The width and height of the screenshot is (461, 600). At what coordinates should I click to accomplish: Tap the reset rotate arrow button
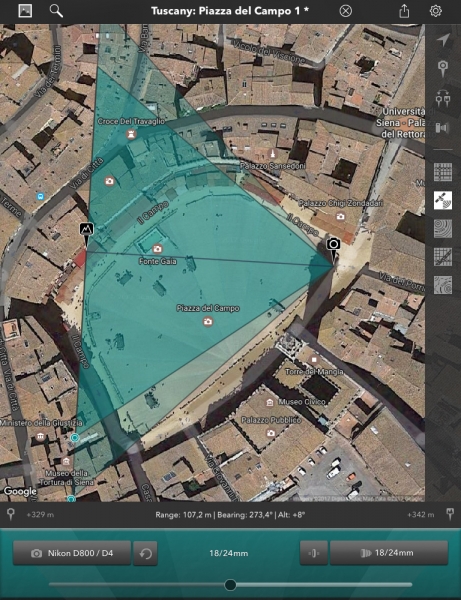145,553
